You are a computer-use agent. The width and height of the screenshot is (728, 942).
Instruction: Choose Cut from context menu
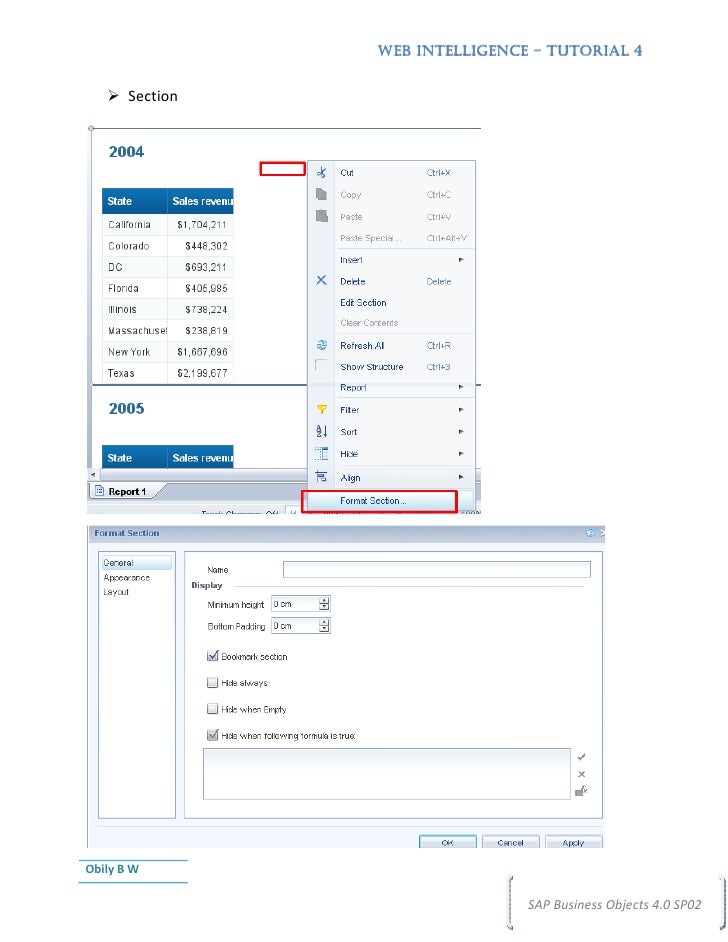pos(392,172)
